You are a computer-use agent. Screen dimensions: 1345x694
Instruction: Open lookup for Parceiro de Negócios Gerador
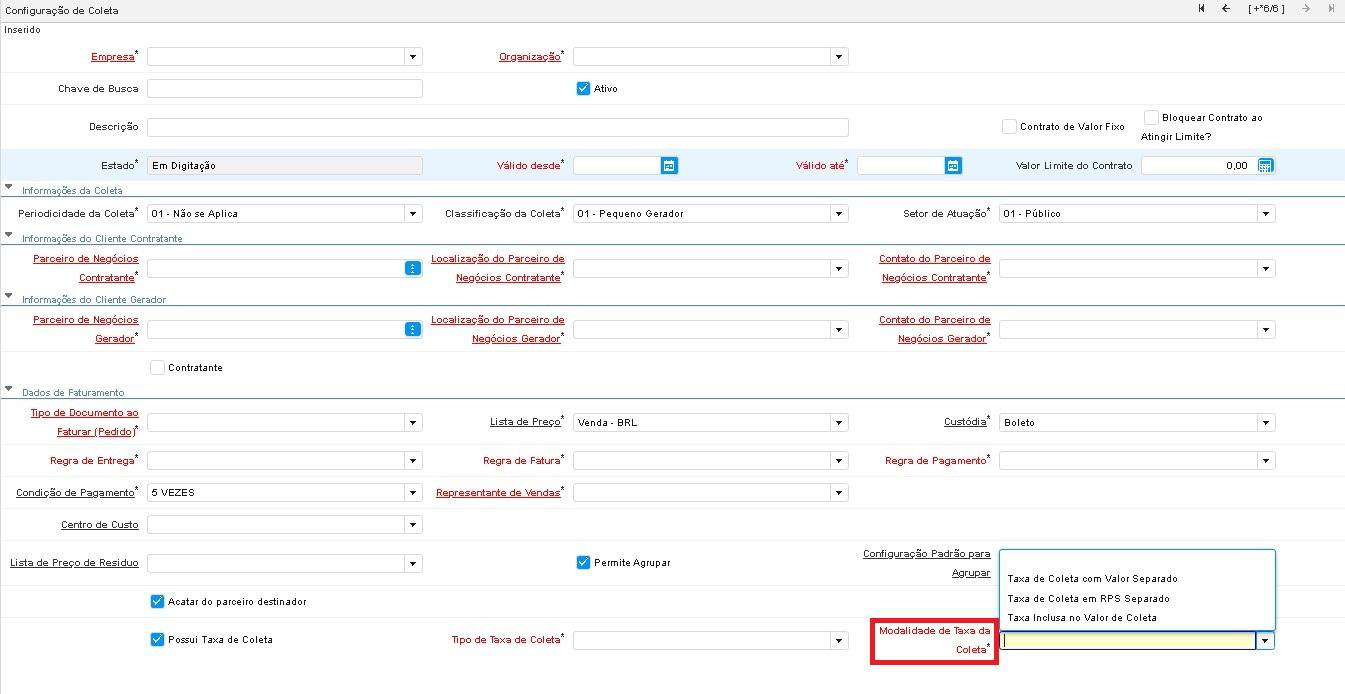click(412, 329)
